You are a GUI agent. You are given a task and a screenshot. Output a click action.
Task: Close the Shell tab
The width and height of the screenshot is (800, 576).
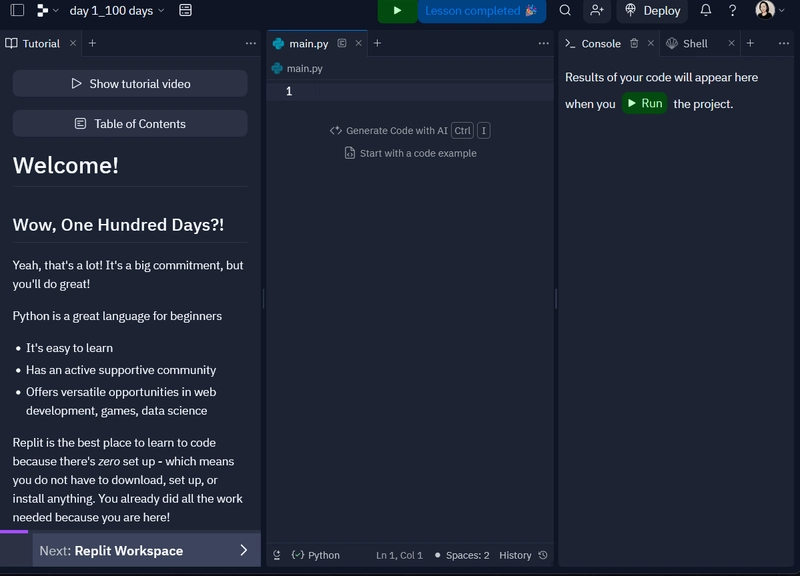click(731, 43)
